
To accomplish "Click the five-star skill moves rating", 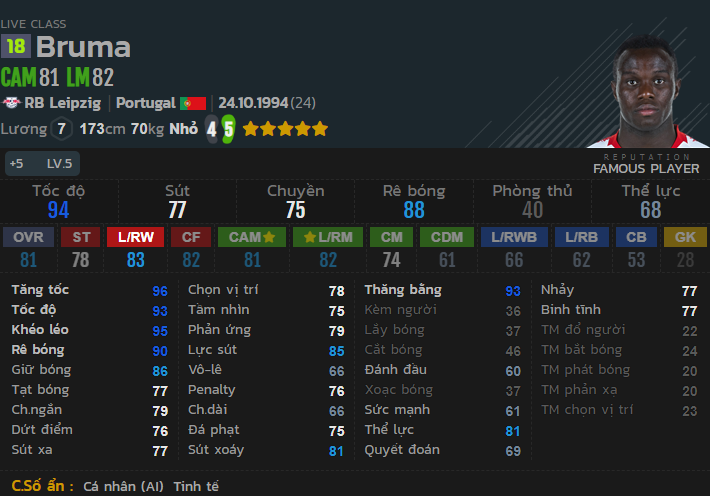I will tap(285, 129).
